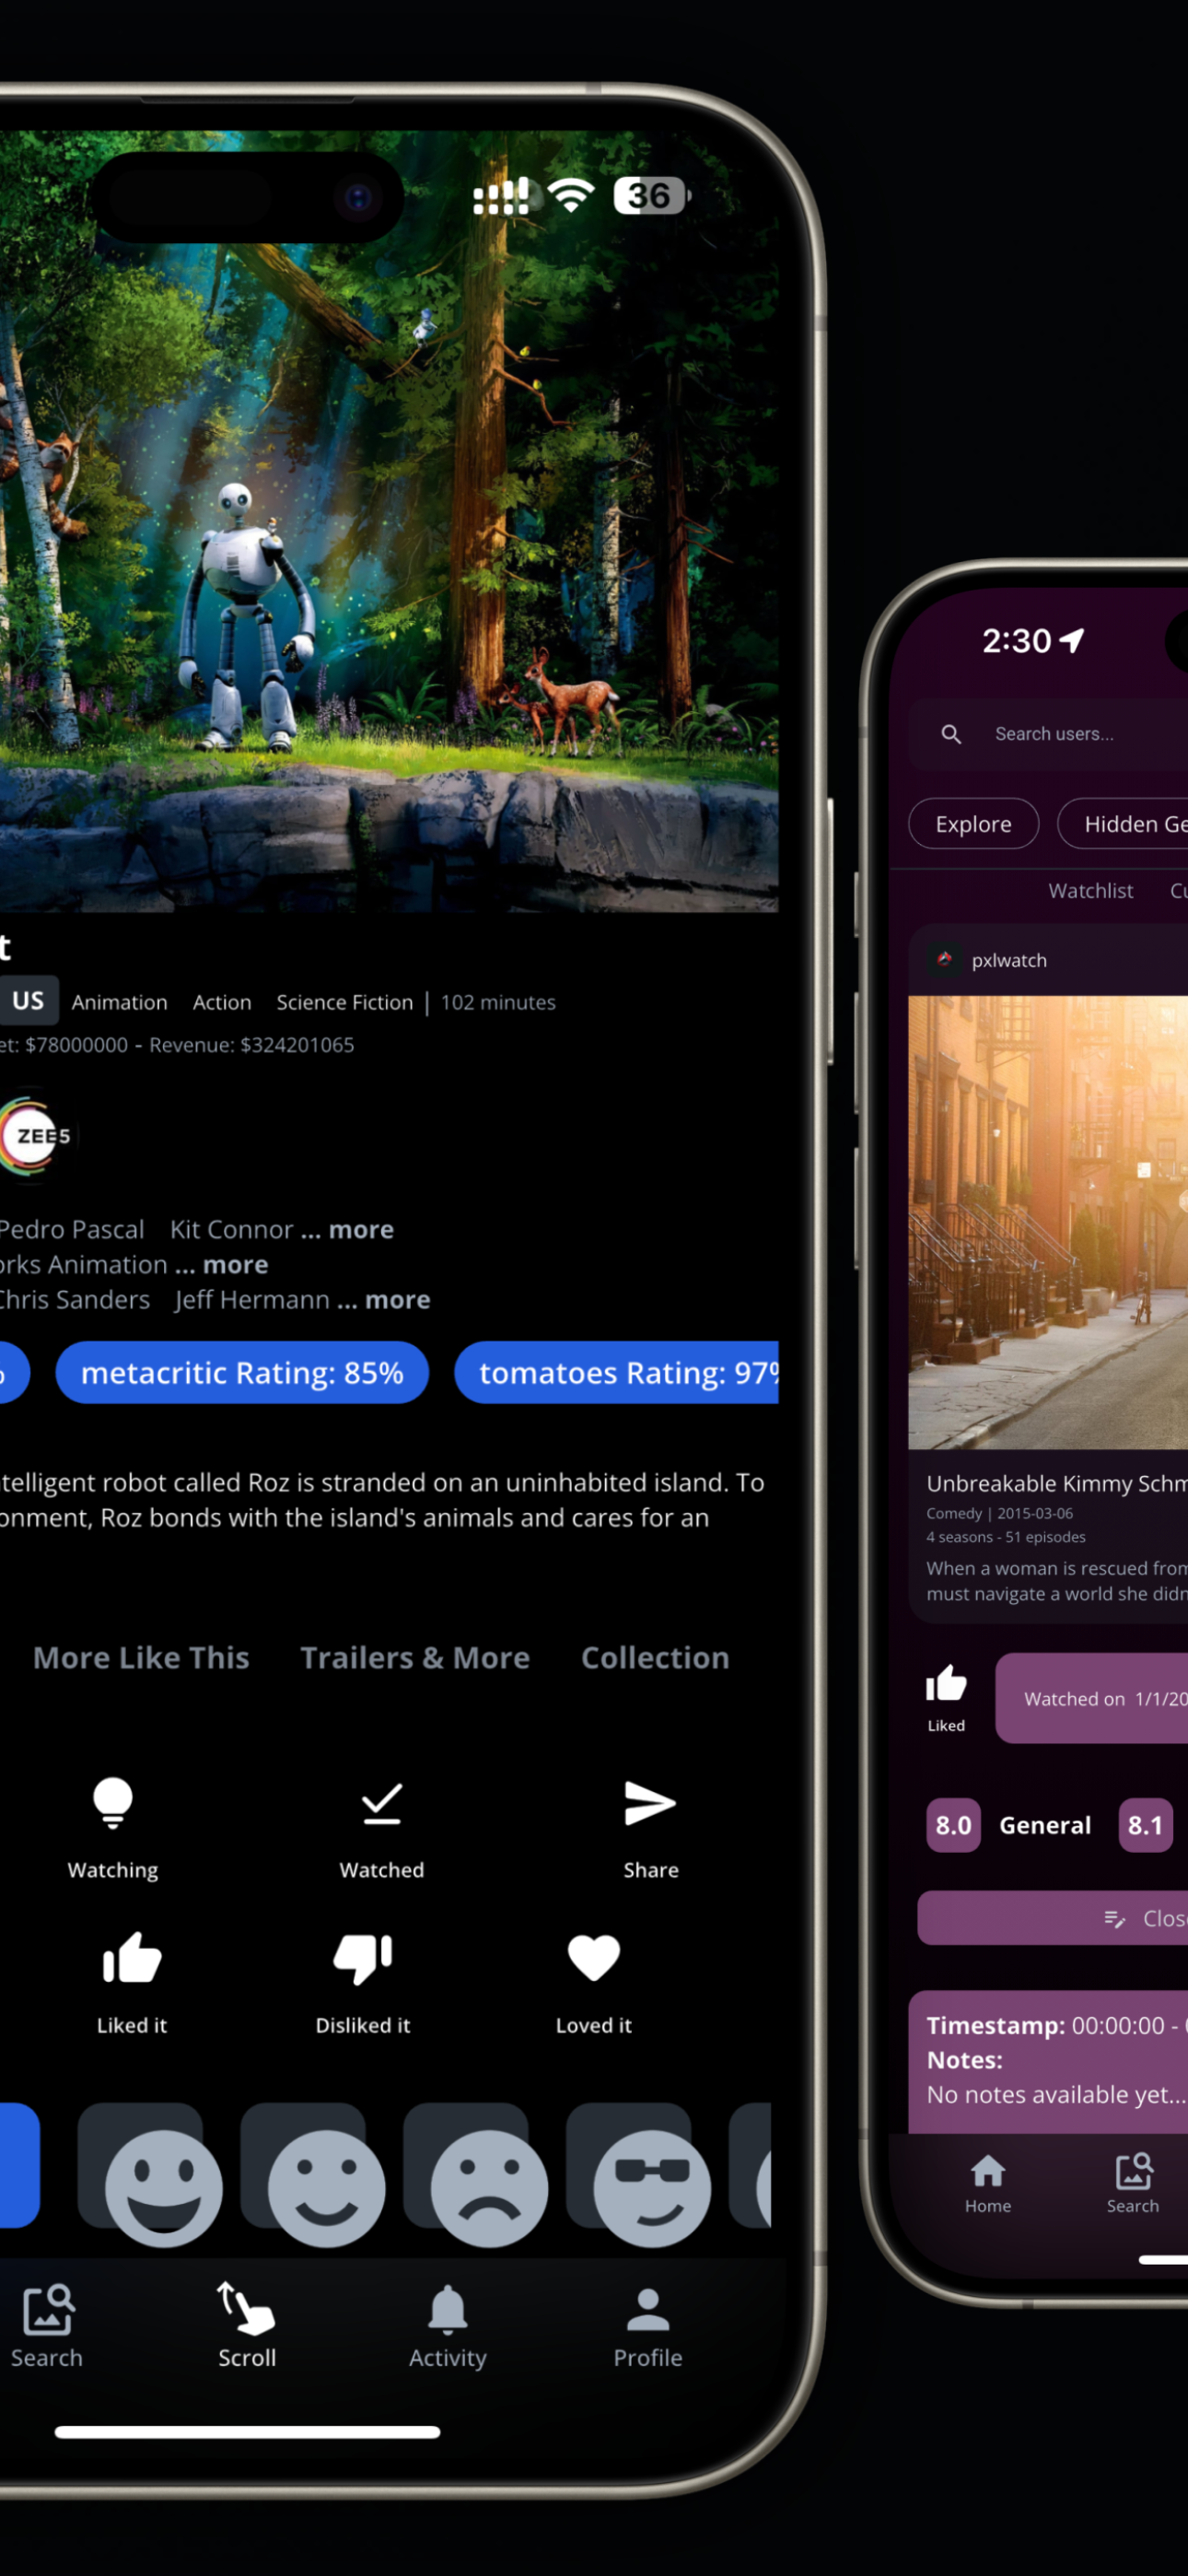
Task: Choose the grinning face emoji reaction
Action: pos(163,2187)
